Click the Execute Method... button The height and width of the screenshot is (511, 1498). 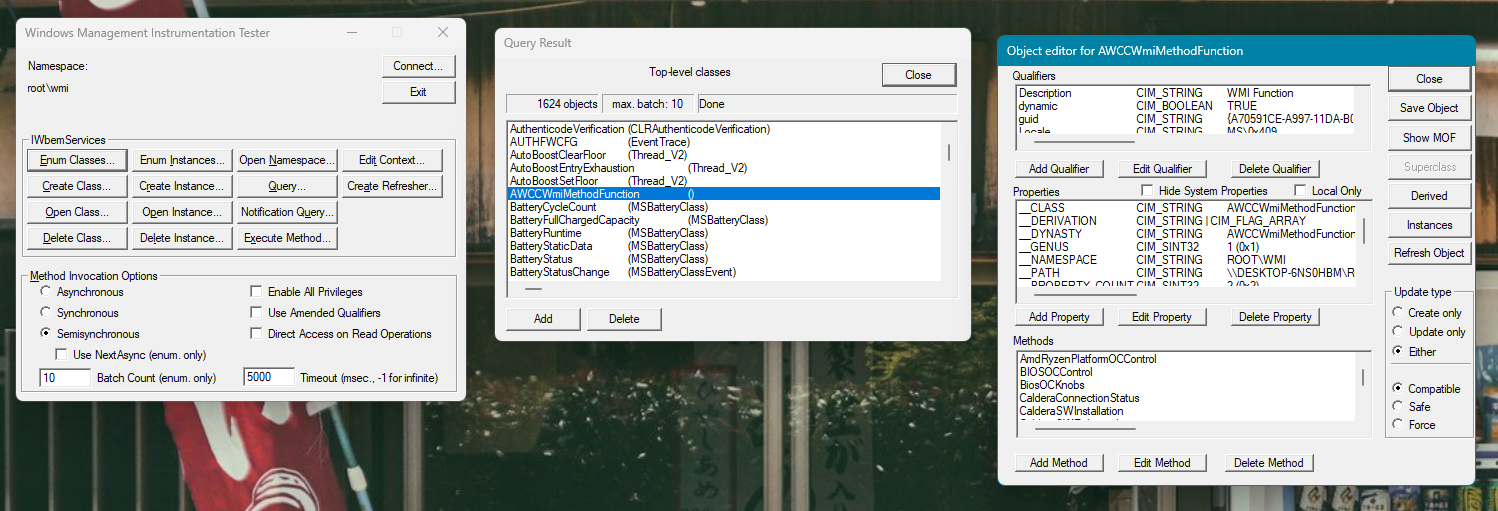pos(288,238)
